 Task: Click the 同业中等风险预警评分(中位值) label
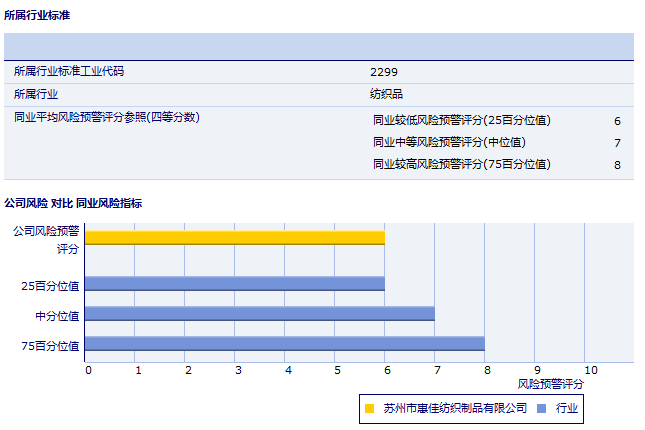[449, 142]
